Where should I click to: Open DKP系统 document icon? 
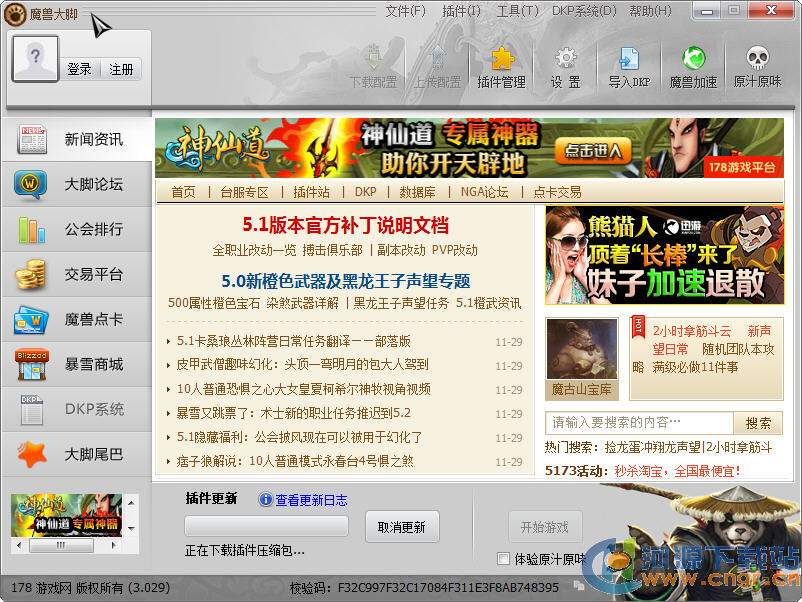point(32,409)
